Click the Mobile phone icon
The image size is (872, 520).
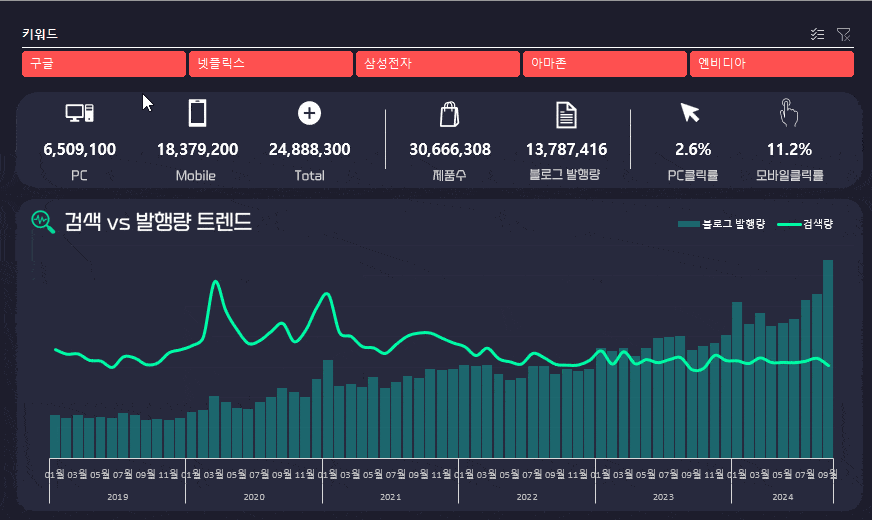(197, 113)
